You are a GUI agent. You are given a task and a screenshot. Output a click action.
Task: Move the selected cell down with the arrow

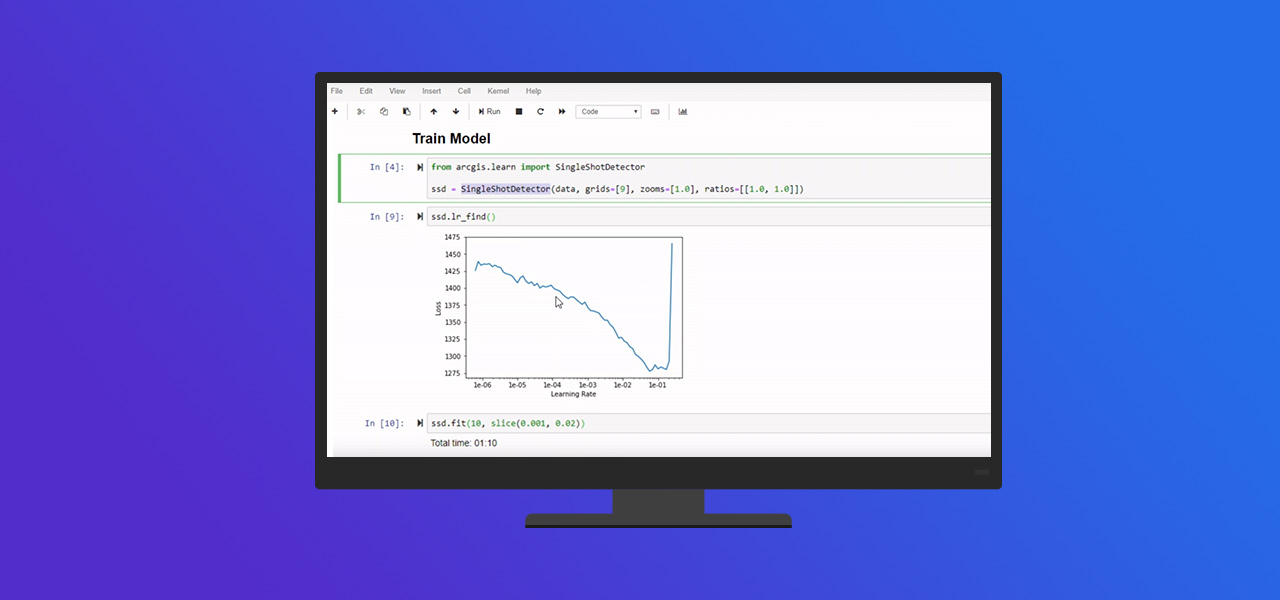click(x=456, y=112)
